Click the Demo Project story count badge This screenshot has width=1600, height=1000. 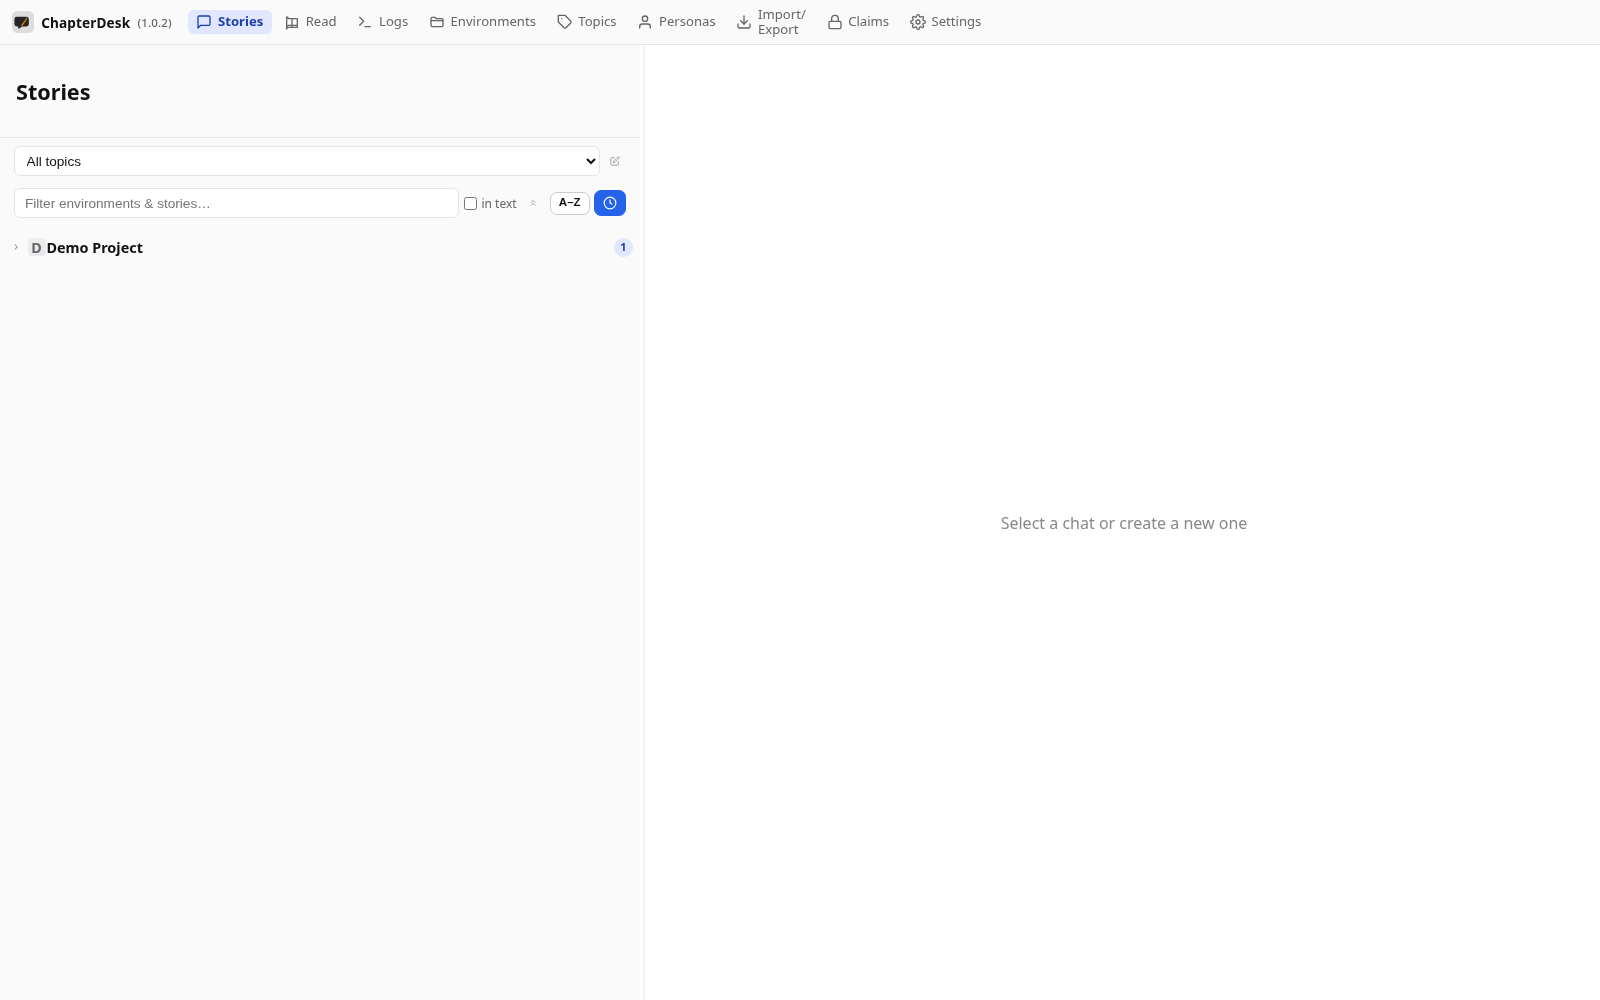[623, 247]
